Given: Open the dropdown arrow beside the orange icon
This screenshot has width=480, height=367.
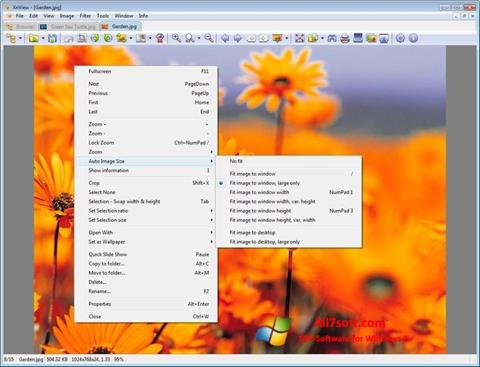Looking at the screenshot, I should click(x=287, y=38).
